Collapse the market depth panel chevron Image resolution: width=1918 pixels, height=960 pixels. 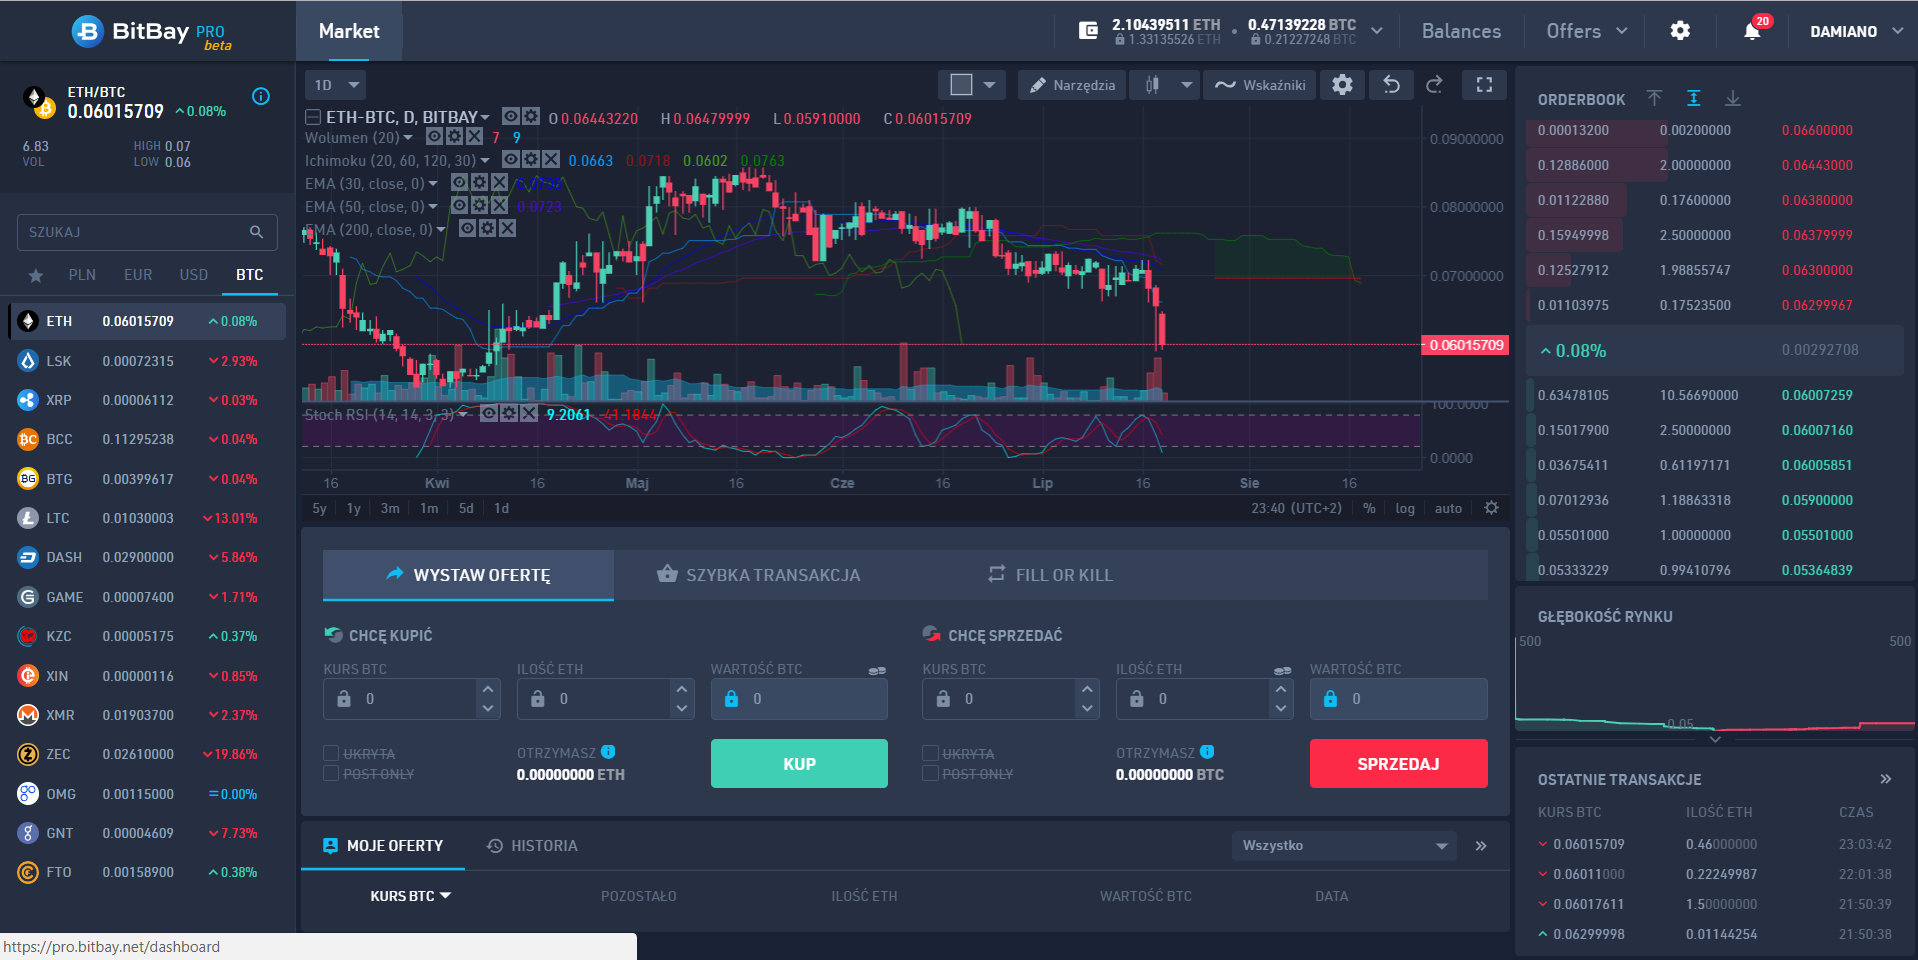click(x=1715, y=739)
